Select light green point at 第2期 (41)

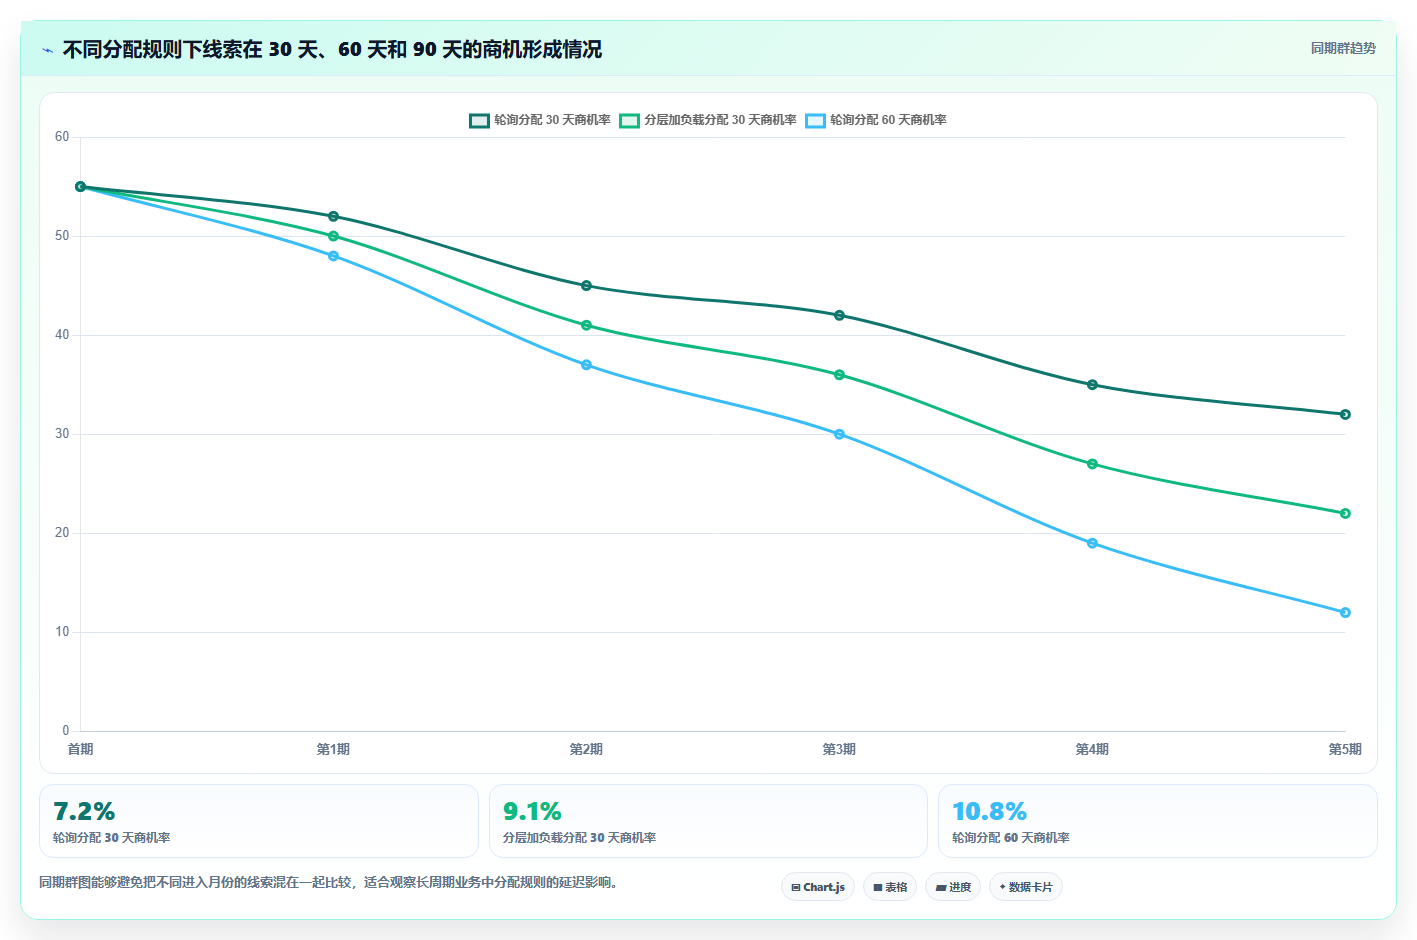click(x=587, y=325)
